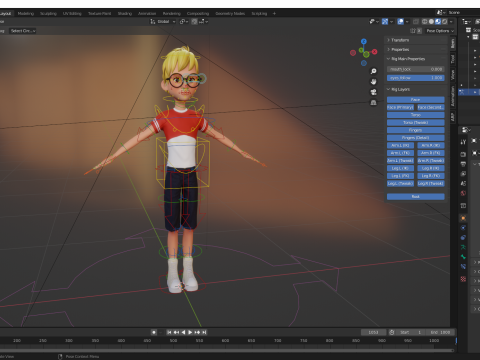
Task: Toggle the Root rig layer
Action: click(416, 196)
